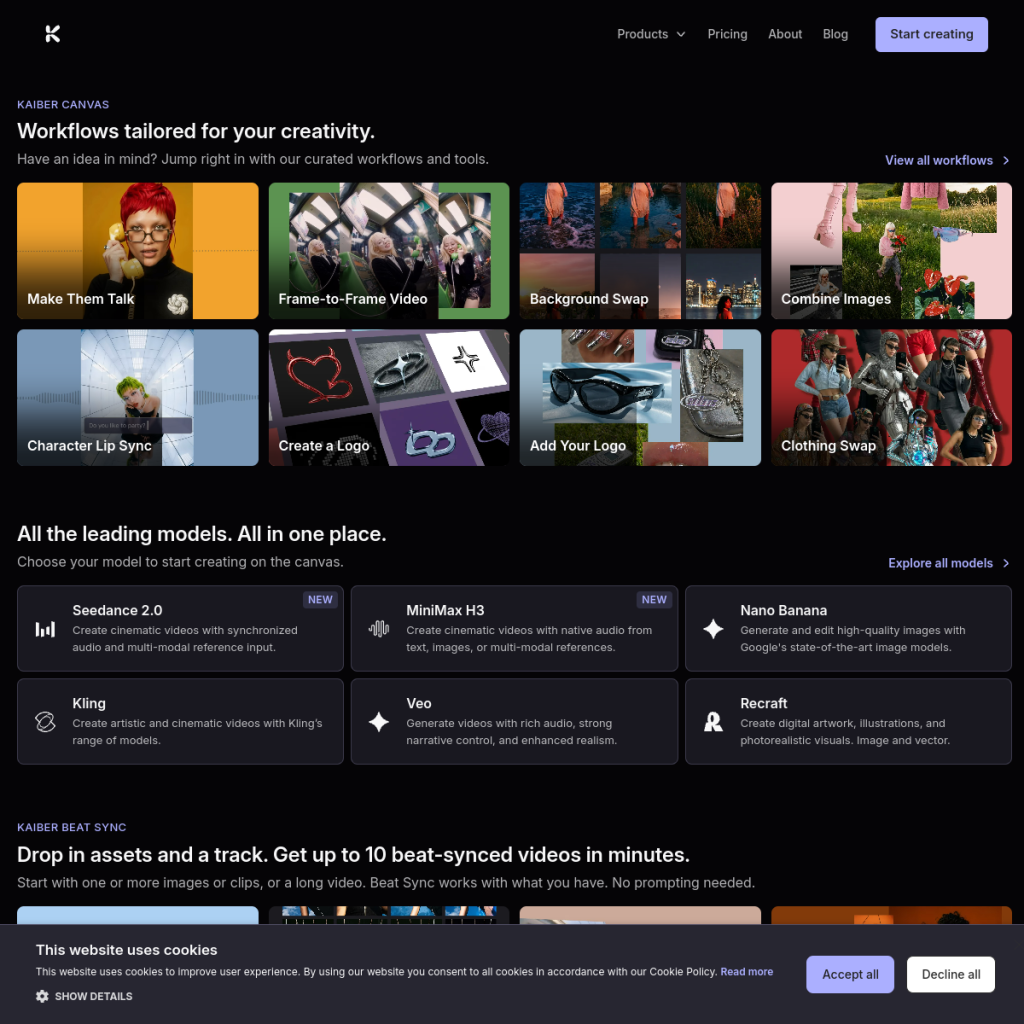The width and height of the screenshot is (1024, 1024).
Task: Select the Seedance 2.0 model title
Action: [x=118, y=611]
